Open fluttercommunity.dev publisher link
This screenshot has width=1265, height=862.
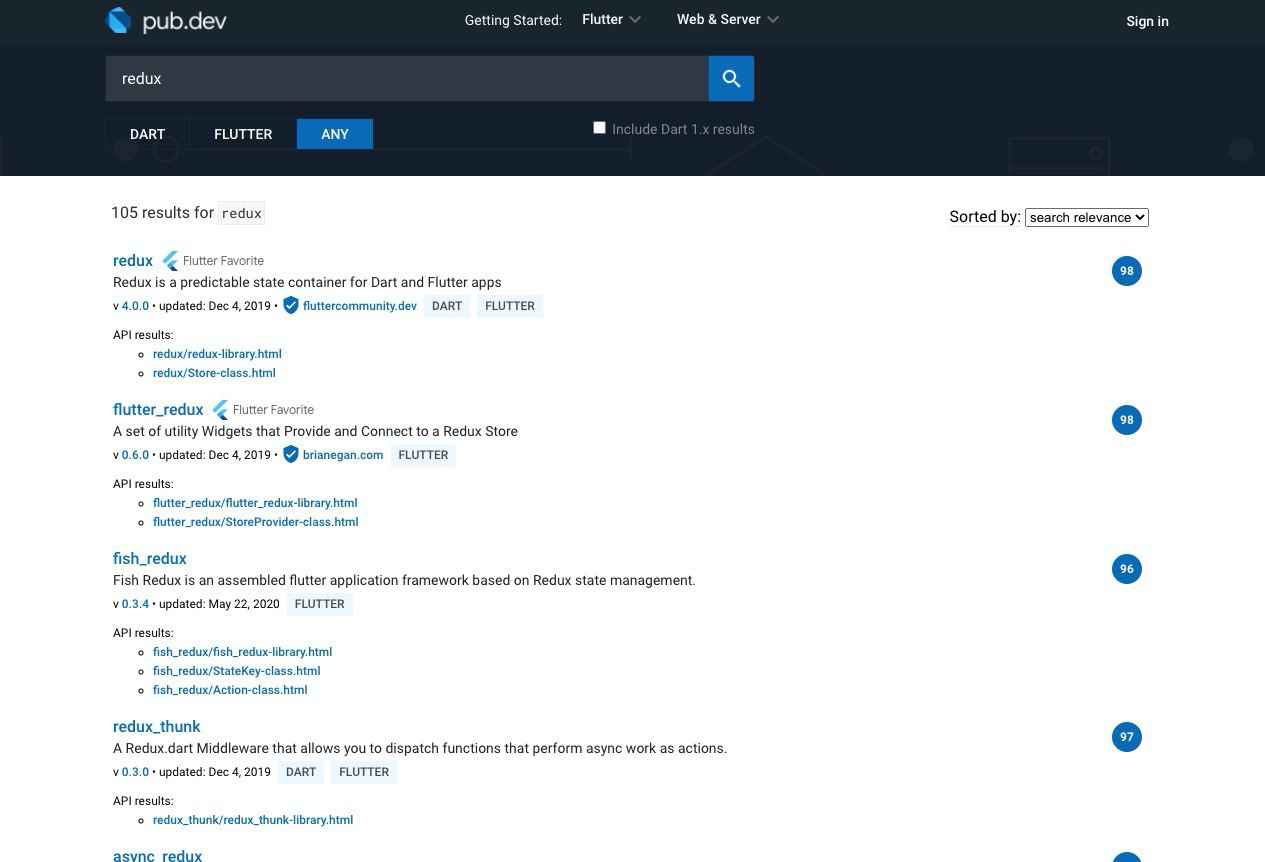[360, 306]
